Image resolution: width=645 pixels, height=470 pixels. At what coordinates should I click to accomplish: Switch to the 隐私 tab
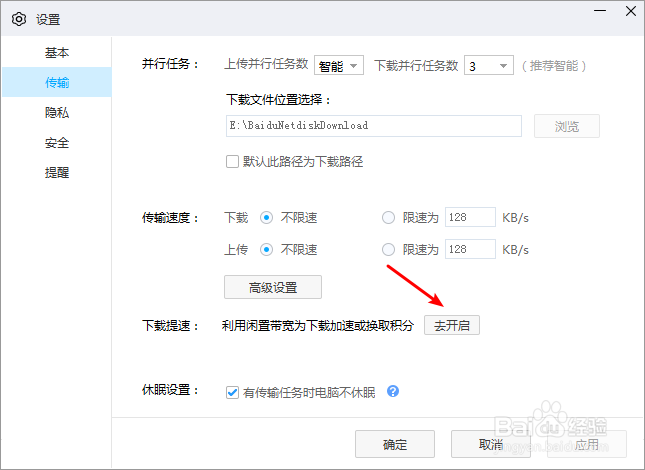click(x=57, y=112)
